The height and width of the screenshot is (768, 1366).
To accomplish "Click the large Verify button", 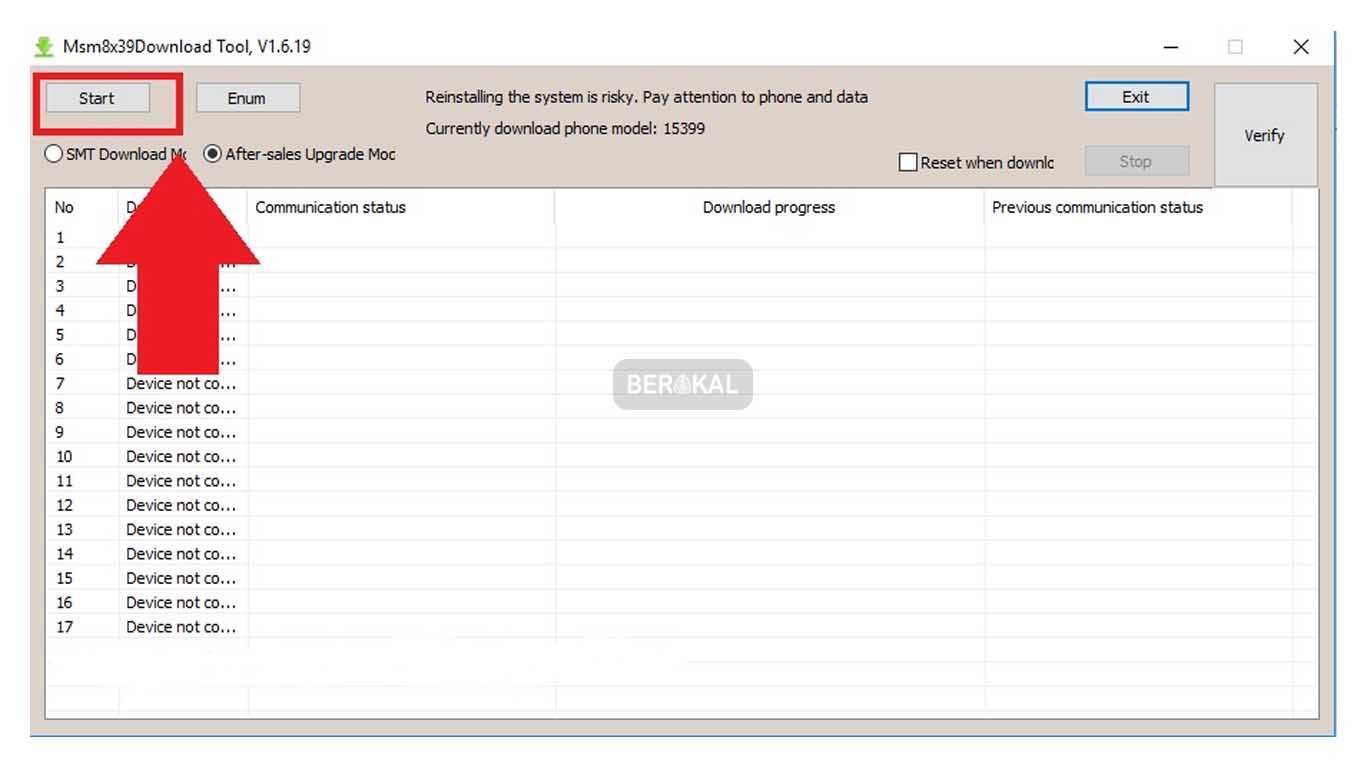I will click(1265, 135).
